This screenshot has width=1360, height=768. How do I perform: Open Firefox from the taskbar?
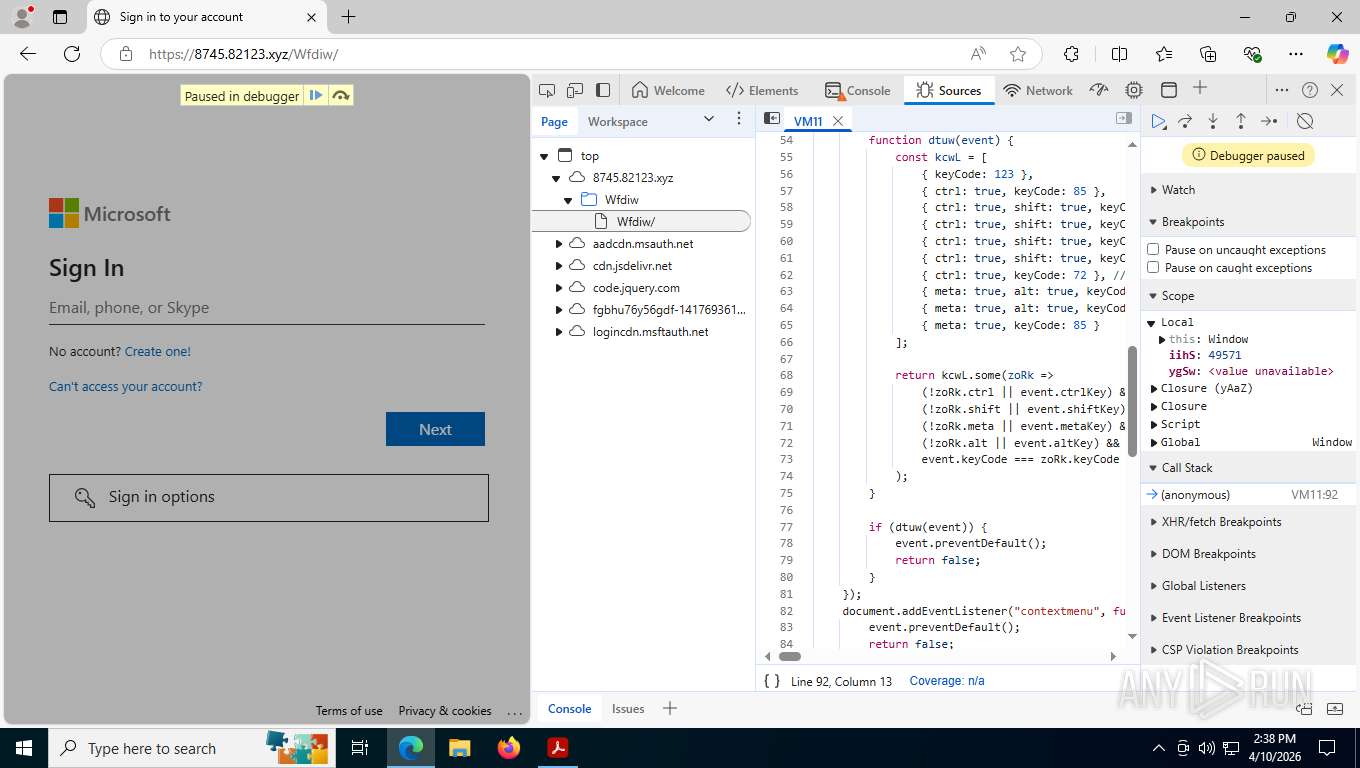tap(509, 748)
